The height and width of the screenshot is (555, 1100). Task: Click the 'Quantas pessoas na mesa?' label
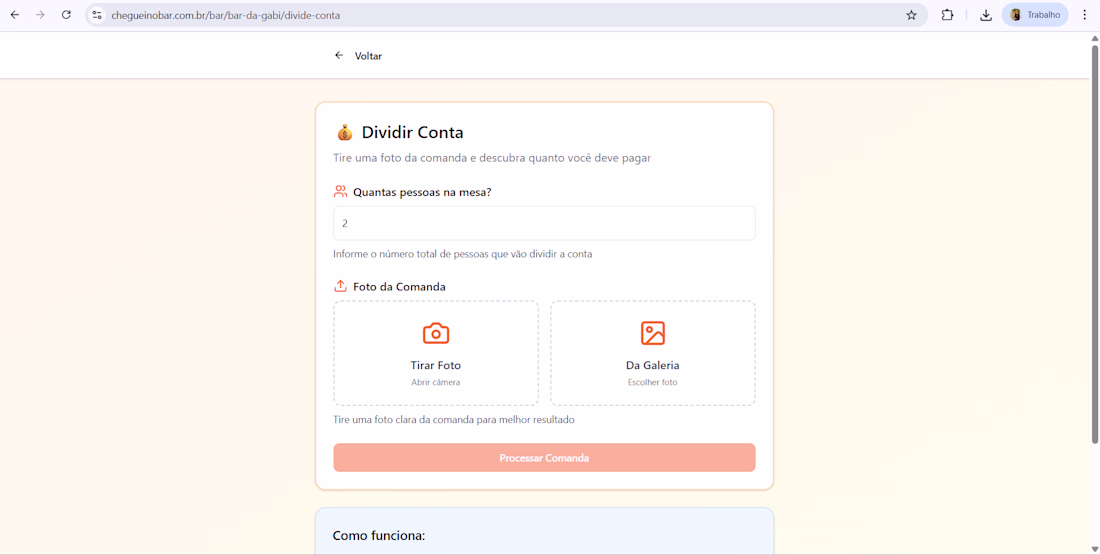tap(422, 192)
